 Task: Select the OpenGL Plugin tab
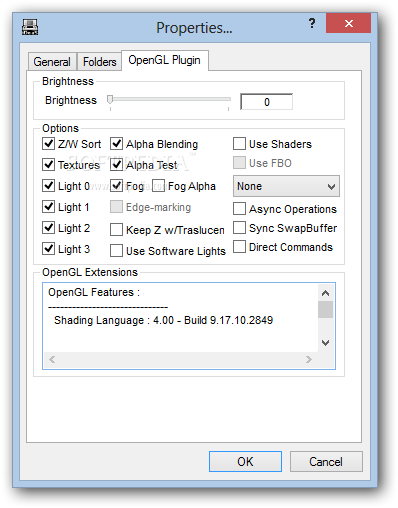(x=165, y=60)
